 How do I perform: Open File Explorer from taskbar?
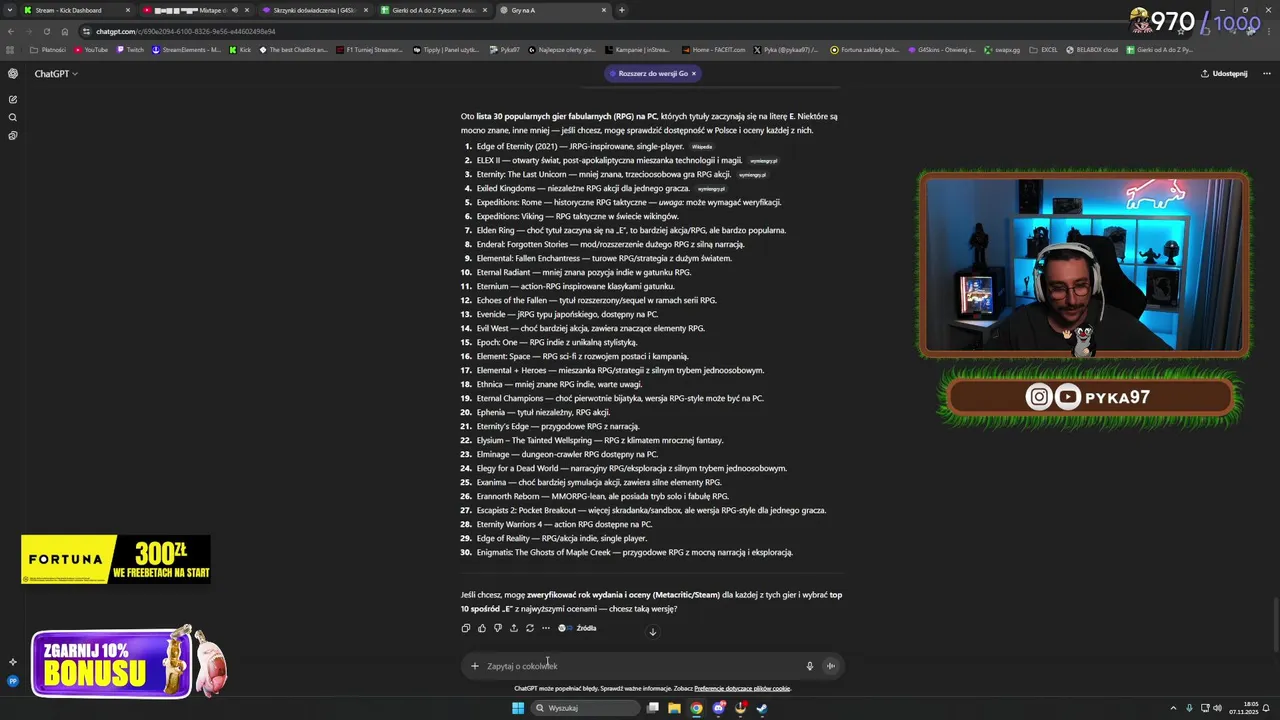(674, 708)
